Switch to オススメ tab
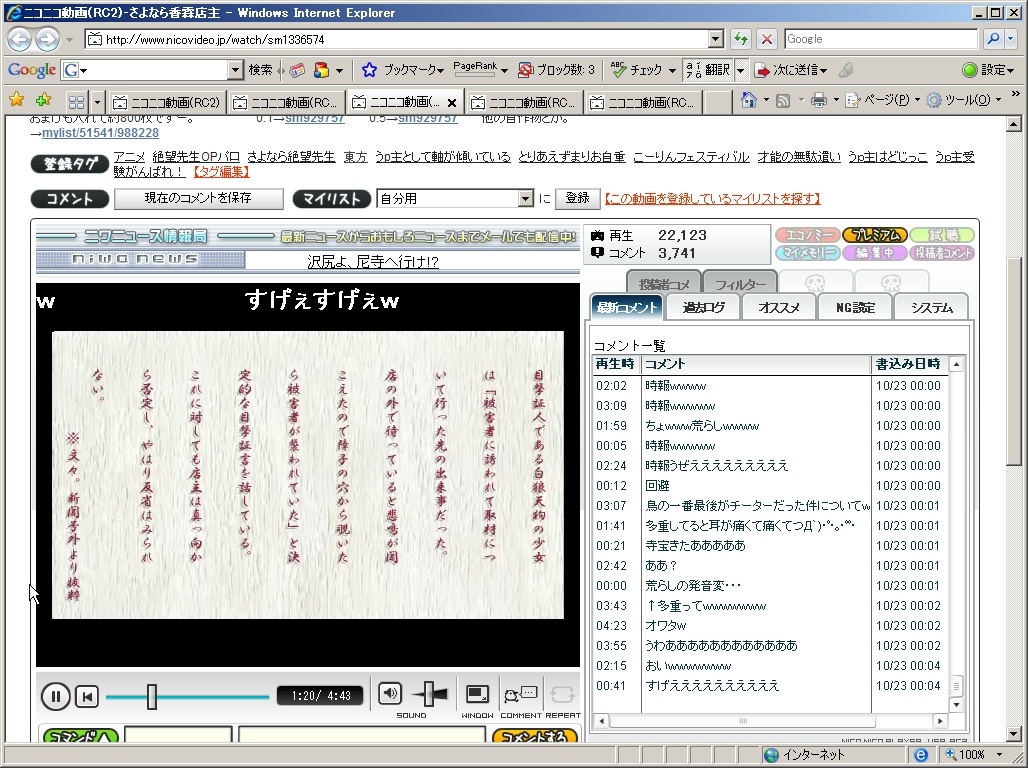The image size is (1028, 768). coord(779,308)
